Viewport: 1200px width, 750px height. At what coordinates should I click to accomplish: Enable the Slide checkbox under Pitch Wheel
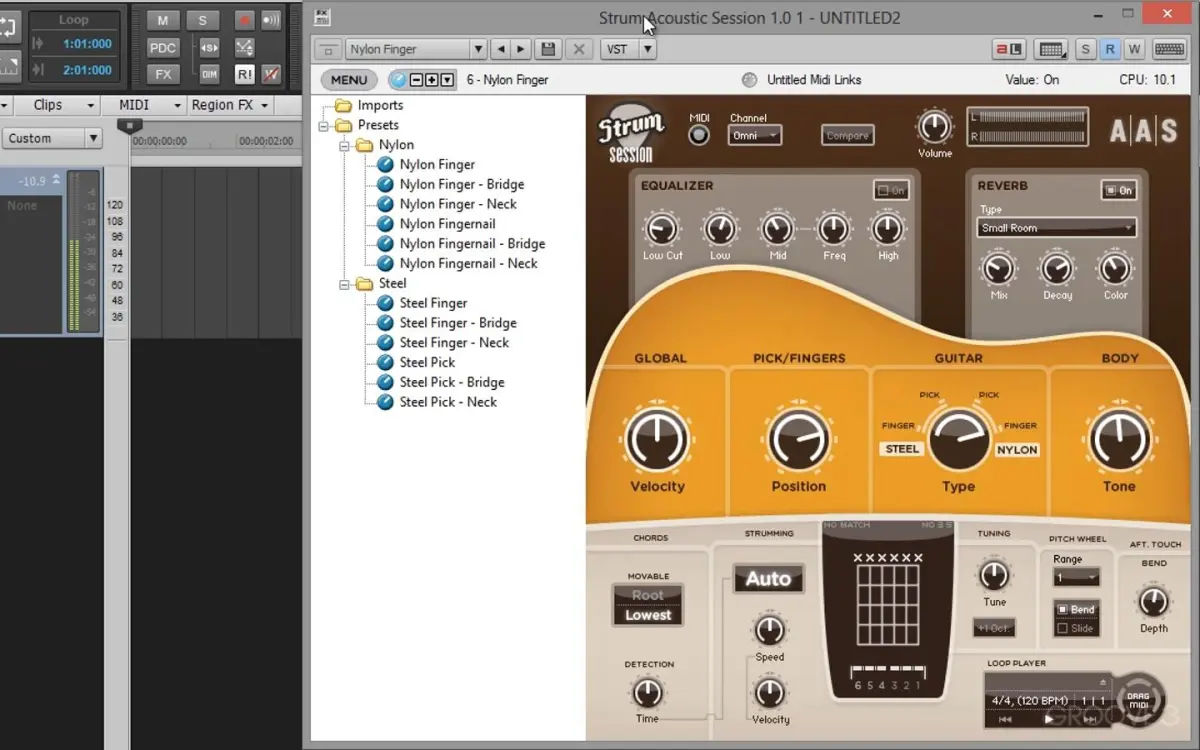click(1062, 628)
